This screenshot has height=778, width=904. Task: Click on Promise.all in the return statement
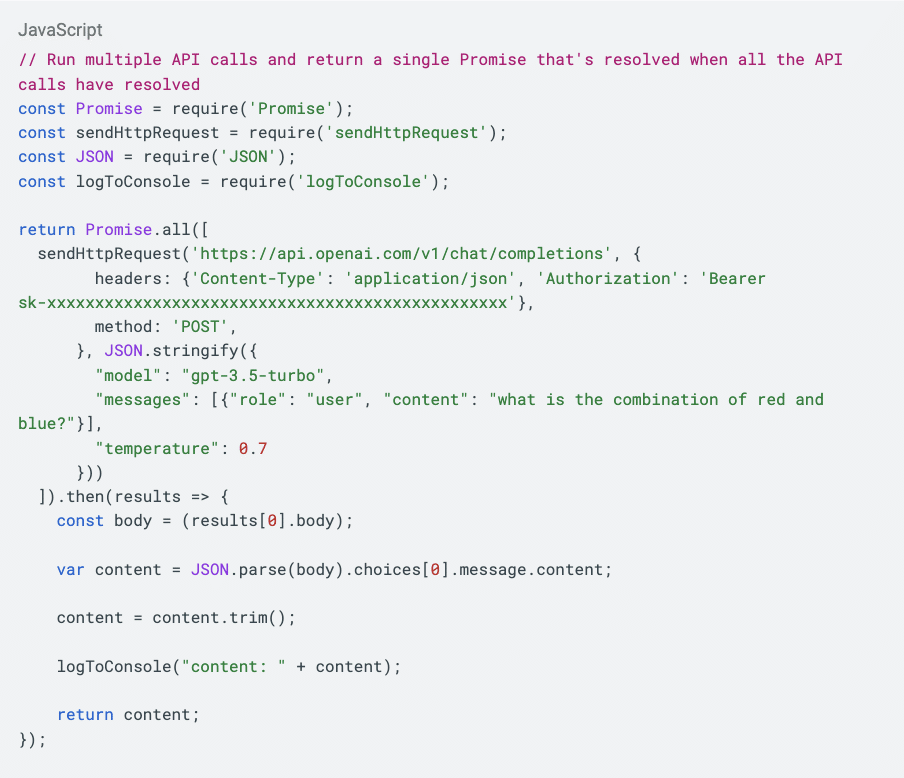coord(139,229)
